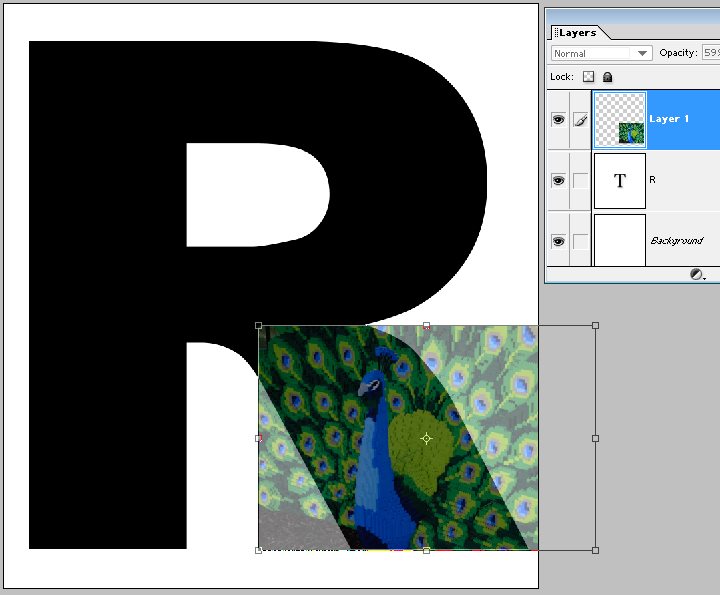Click the bottom-left transform handle

click(x=259, y=550)
